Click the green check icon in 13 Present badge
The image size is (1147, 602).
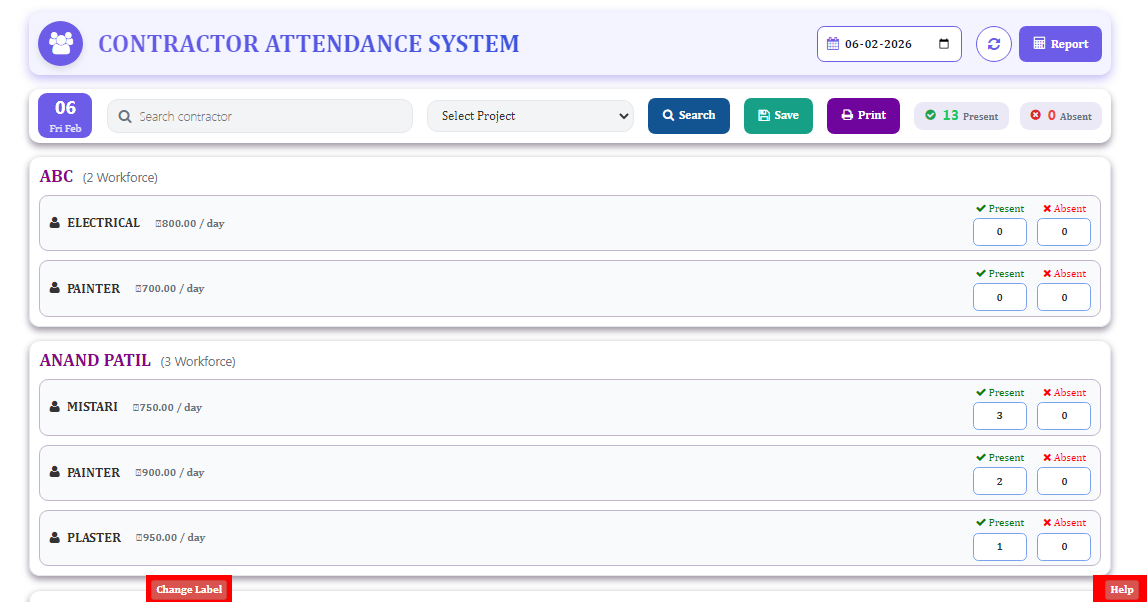(x=930, y=115)
